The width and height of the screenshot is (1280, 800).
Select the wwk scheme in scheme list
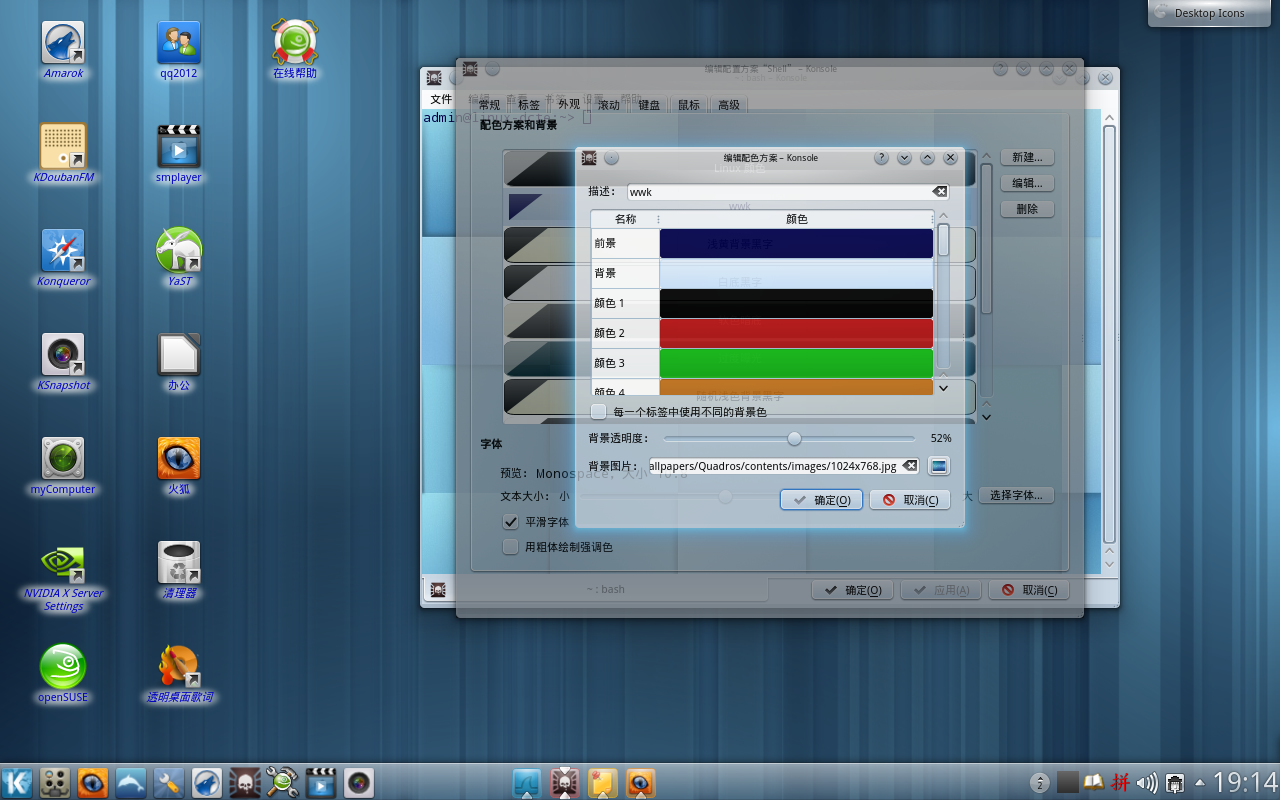coord(740,207)
